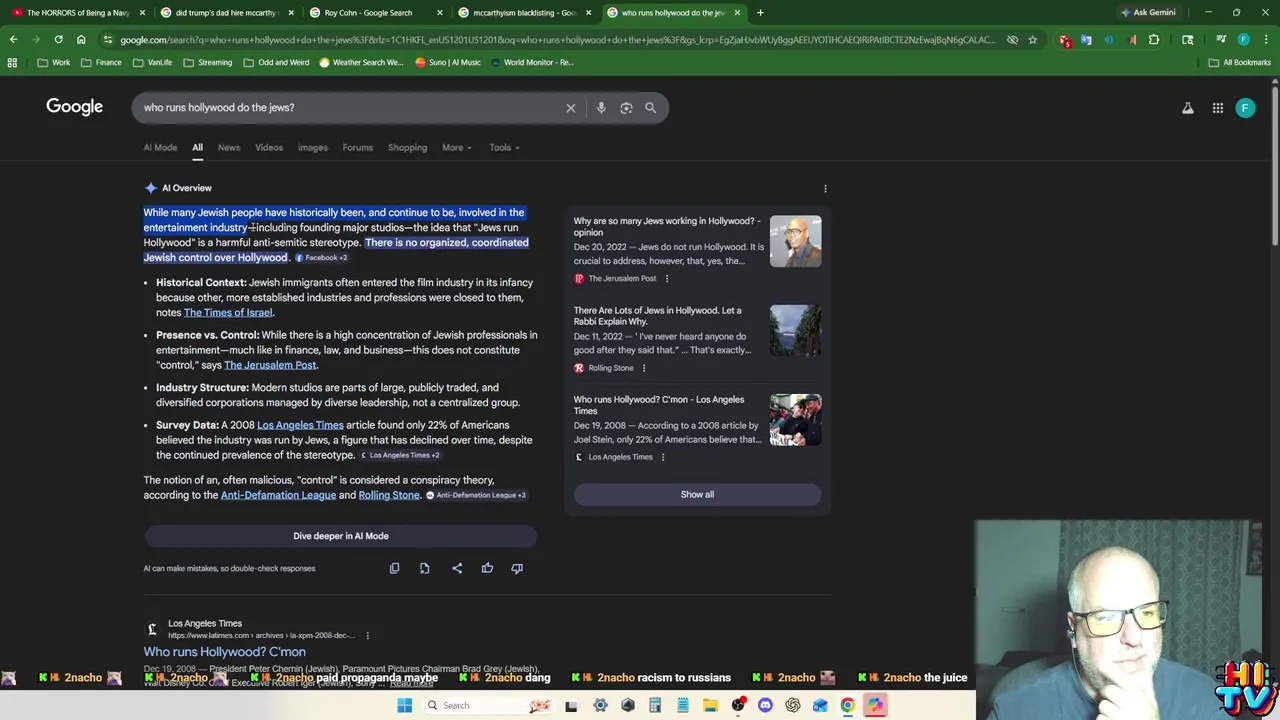This screenshot has height=720, width=1280.
Task: Open Jerusalem Post article thumbnail
Action: pyautogui.click(x=795, y=241)
